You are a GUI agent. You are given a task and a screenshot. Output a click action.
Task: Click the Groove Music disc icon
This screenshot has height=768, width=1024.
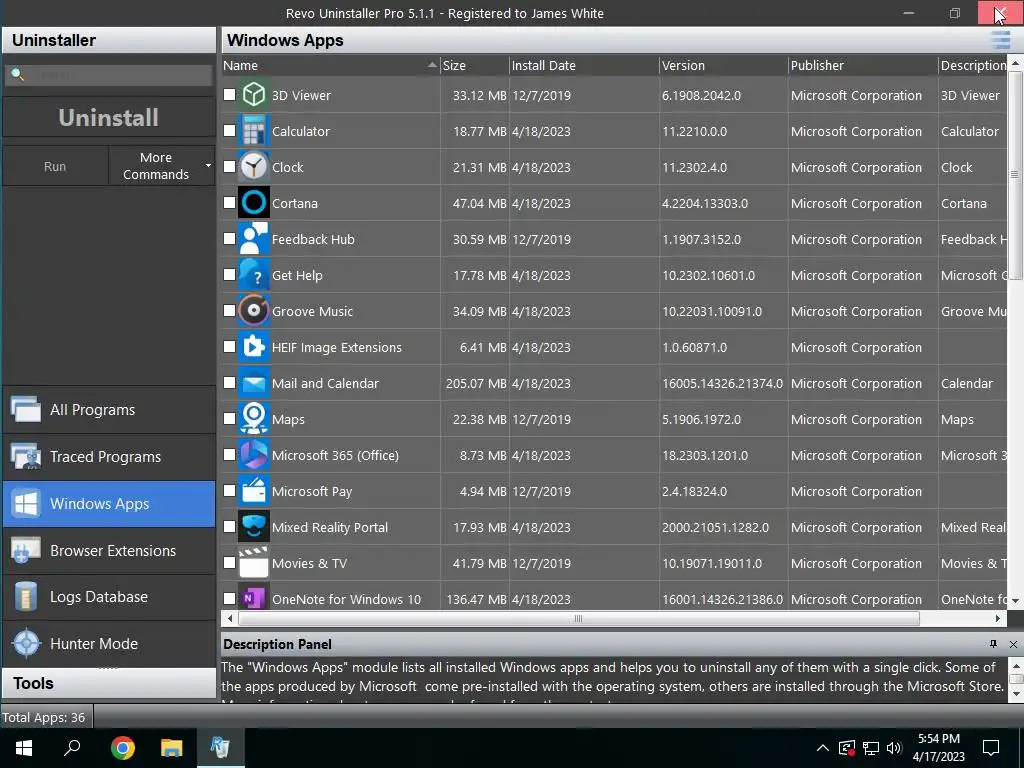[x=253, y=311]
